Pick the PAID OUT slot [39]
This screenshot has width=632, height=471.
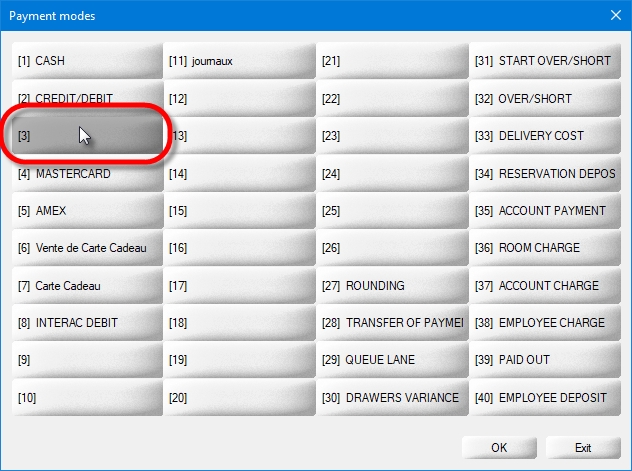[544, 360]
